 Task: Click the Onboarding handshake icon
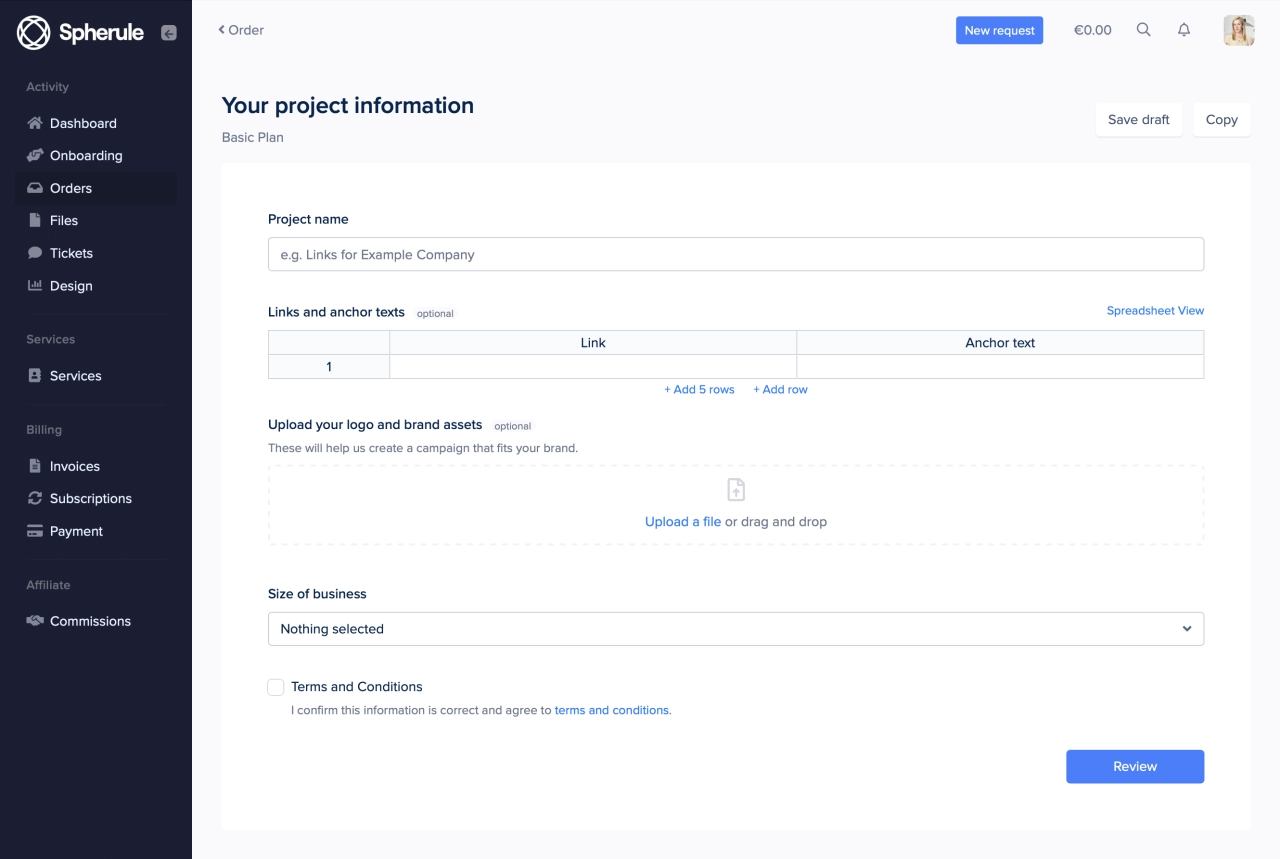tap(35, 155)
